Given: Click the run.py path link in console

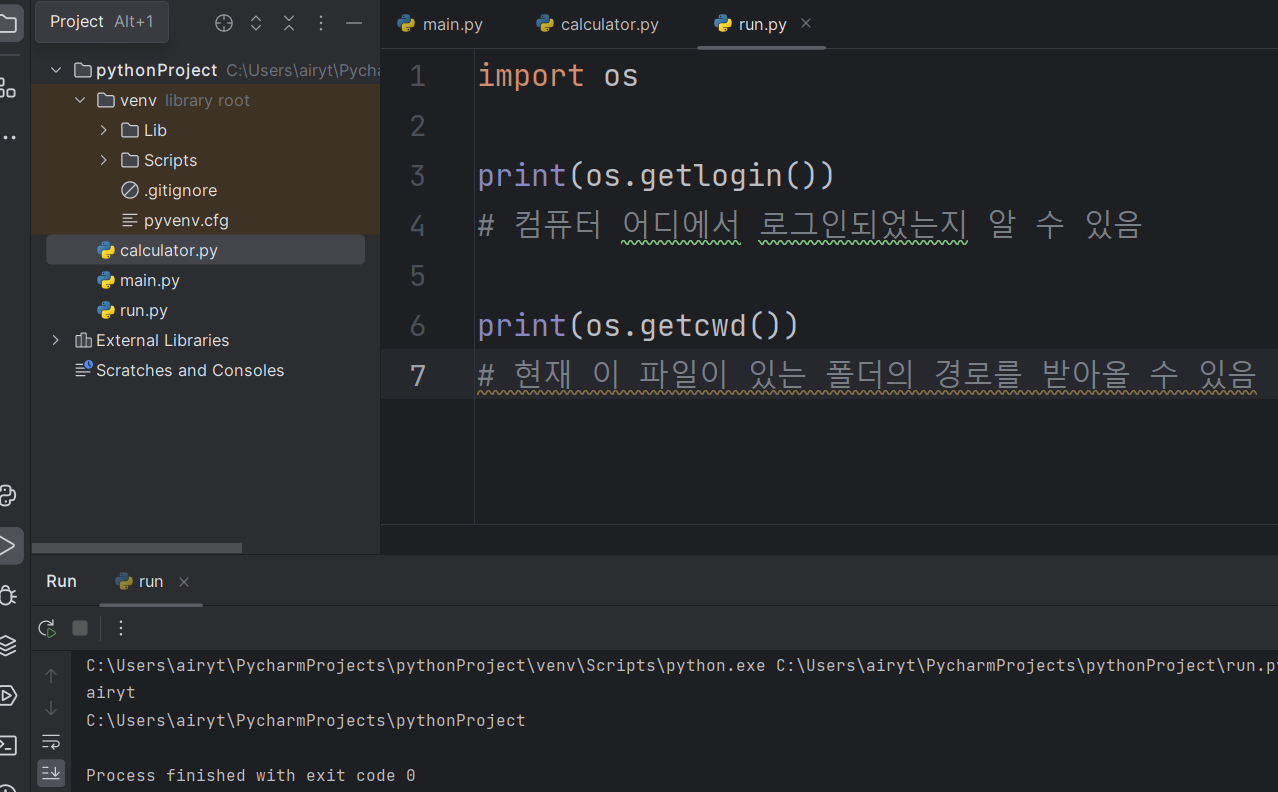Looking at the screenshot, I should 1027,665.
